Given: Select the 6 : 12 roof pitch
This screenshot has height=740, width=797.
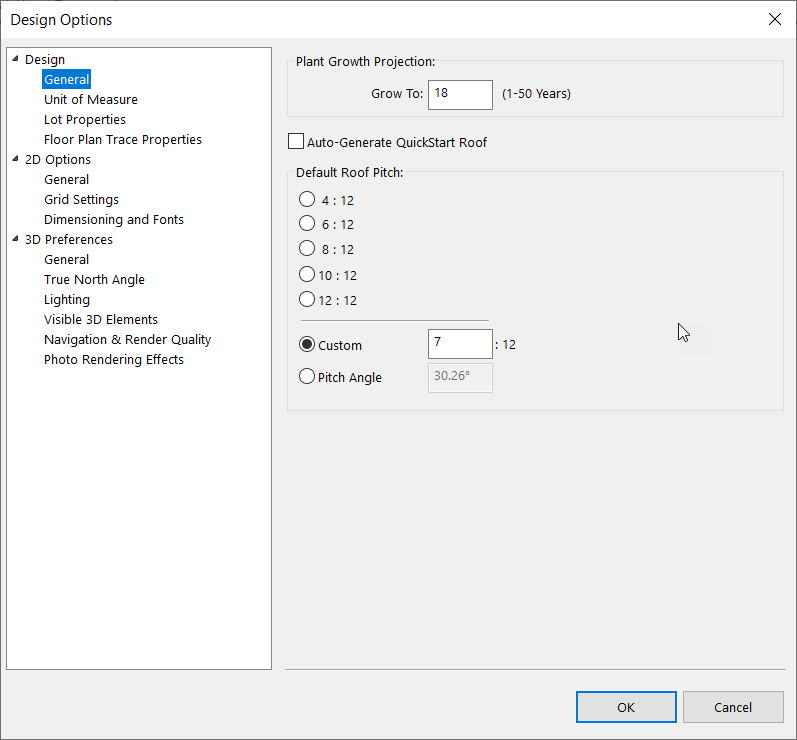Looking at the screenshot, I should click(x=307, y=223).
